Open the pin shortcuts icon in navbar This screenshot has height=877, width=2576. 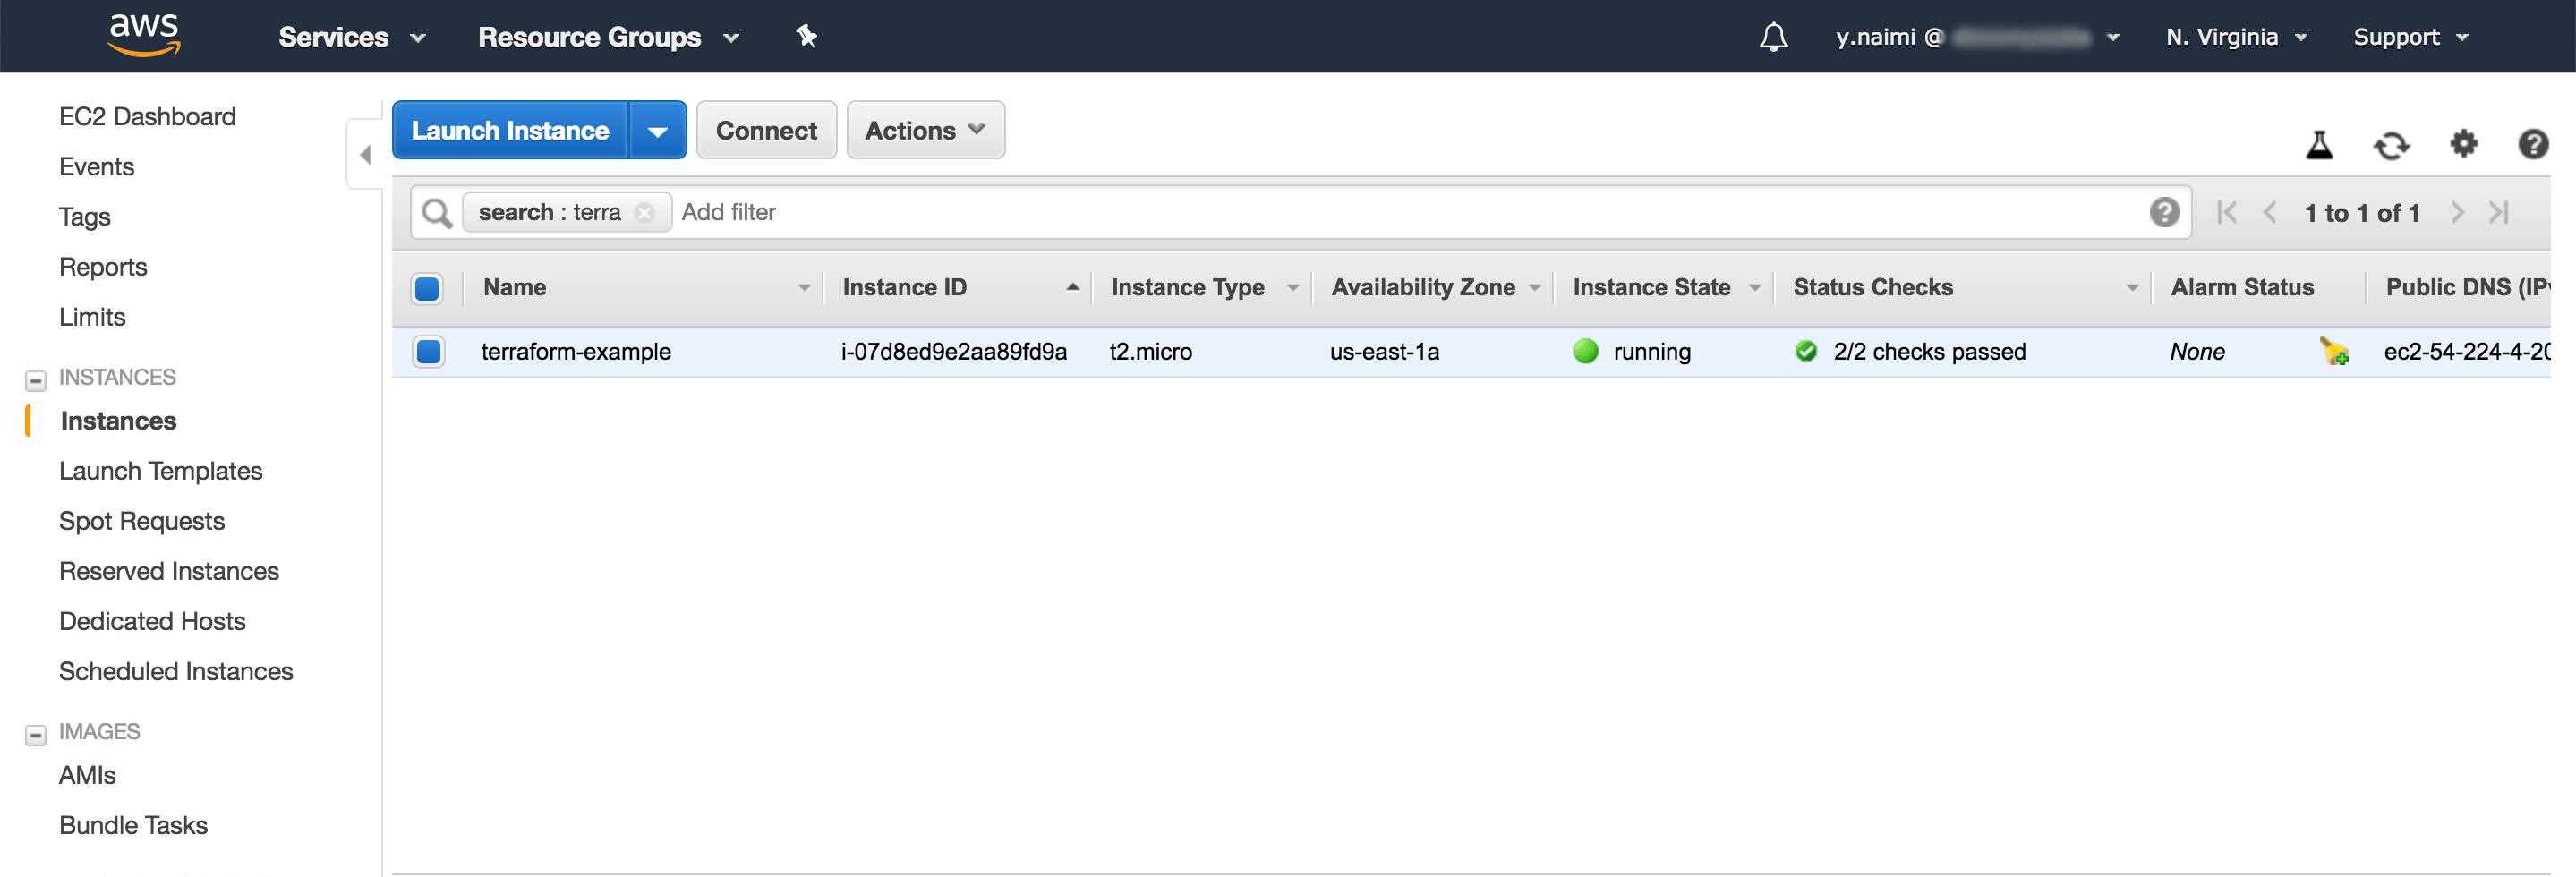806,37
